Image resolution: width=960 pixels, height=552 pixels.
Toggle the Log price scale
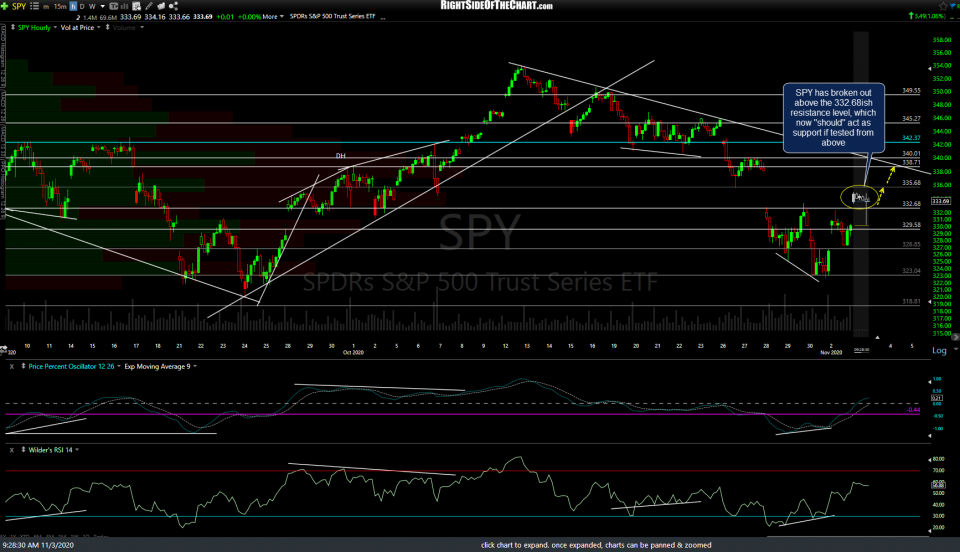tap(939, 351)
